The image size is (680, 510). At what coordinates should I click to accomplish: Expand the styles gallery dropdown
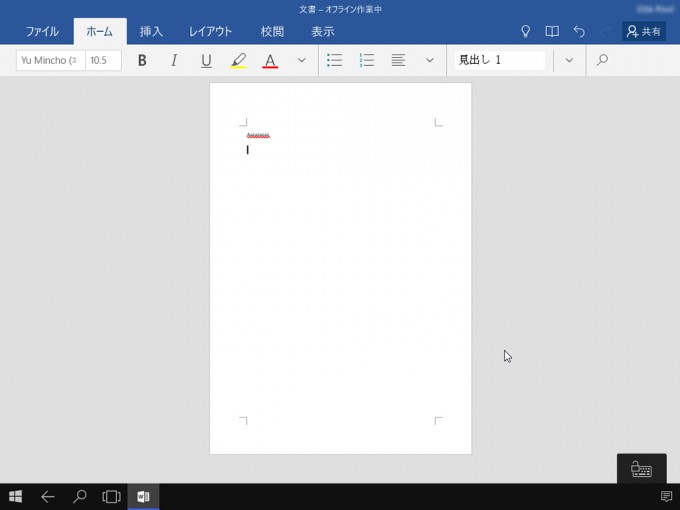tap(569, 60)
